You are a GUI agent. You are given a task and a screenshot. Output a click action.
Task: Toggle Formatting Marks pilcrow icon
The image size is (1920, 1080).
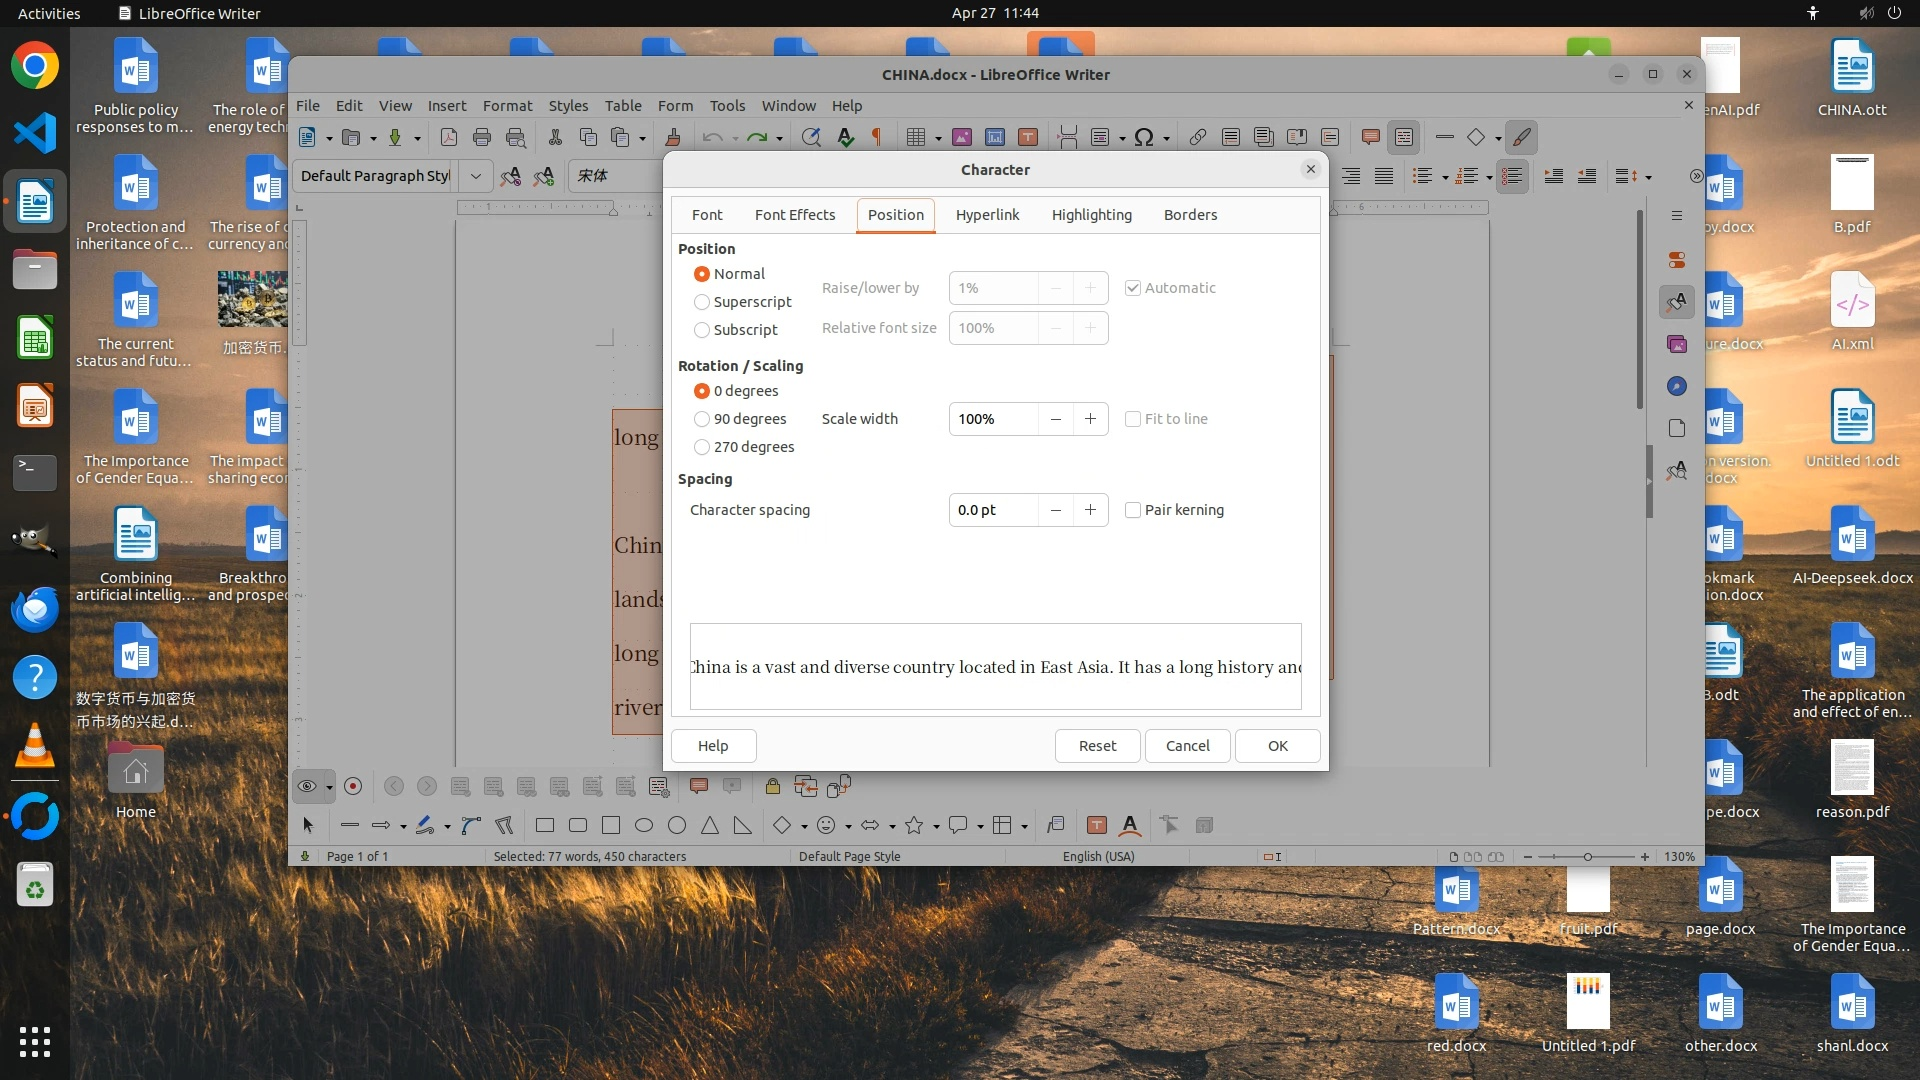pos(877,138)
